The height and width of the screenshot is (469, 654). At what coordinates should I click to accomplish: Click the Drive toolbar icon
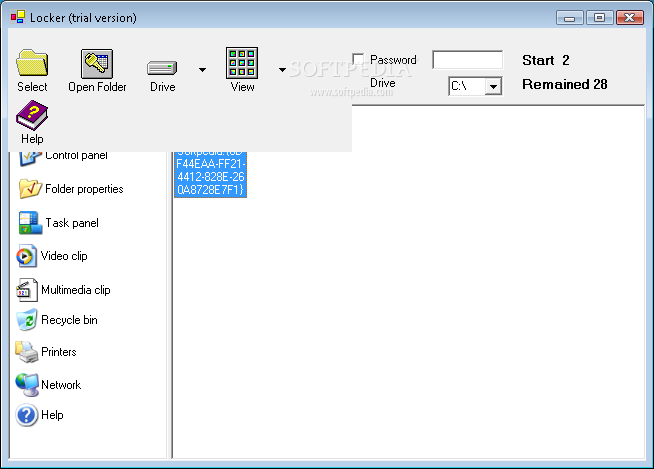[162, 68]
